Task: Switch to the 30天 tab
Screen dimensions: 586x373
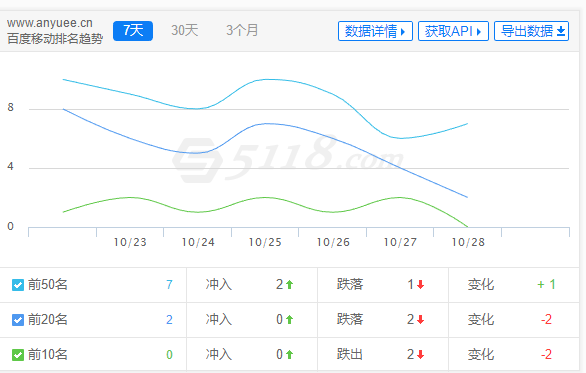Action: [184, 31]
